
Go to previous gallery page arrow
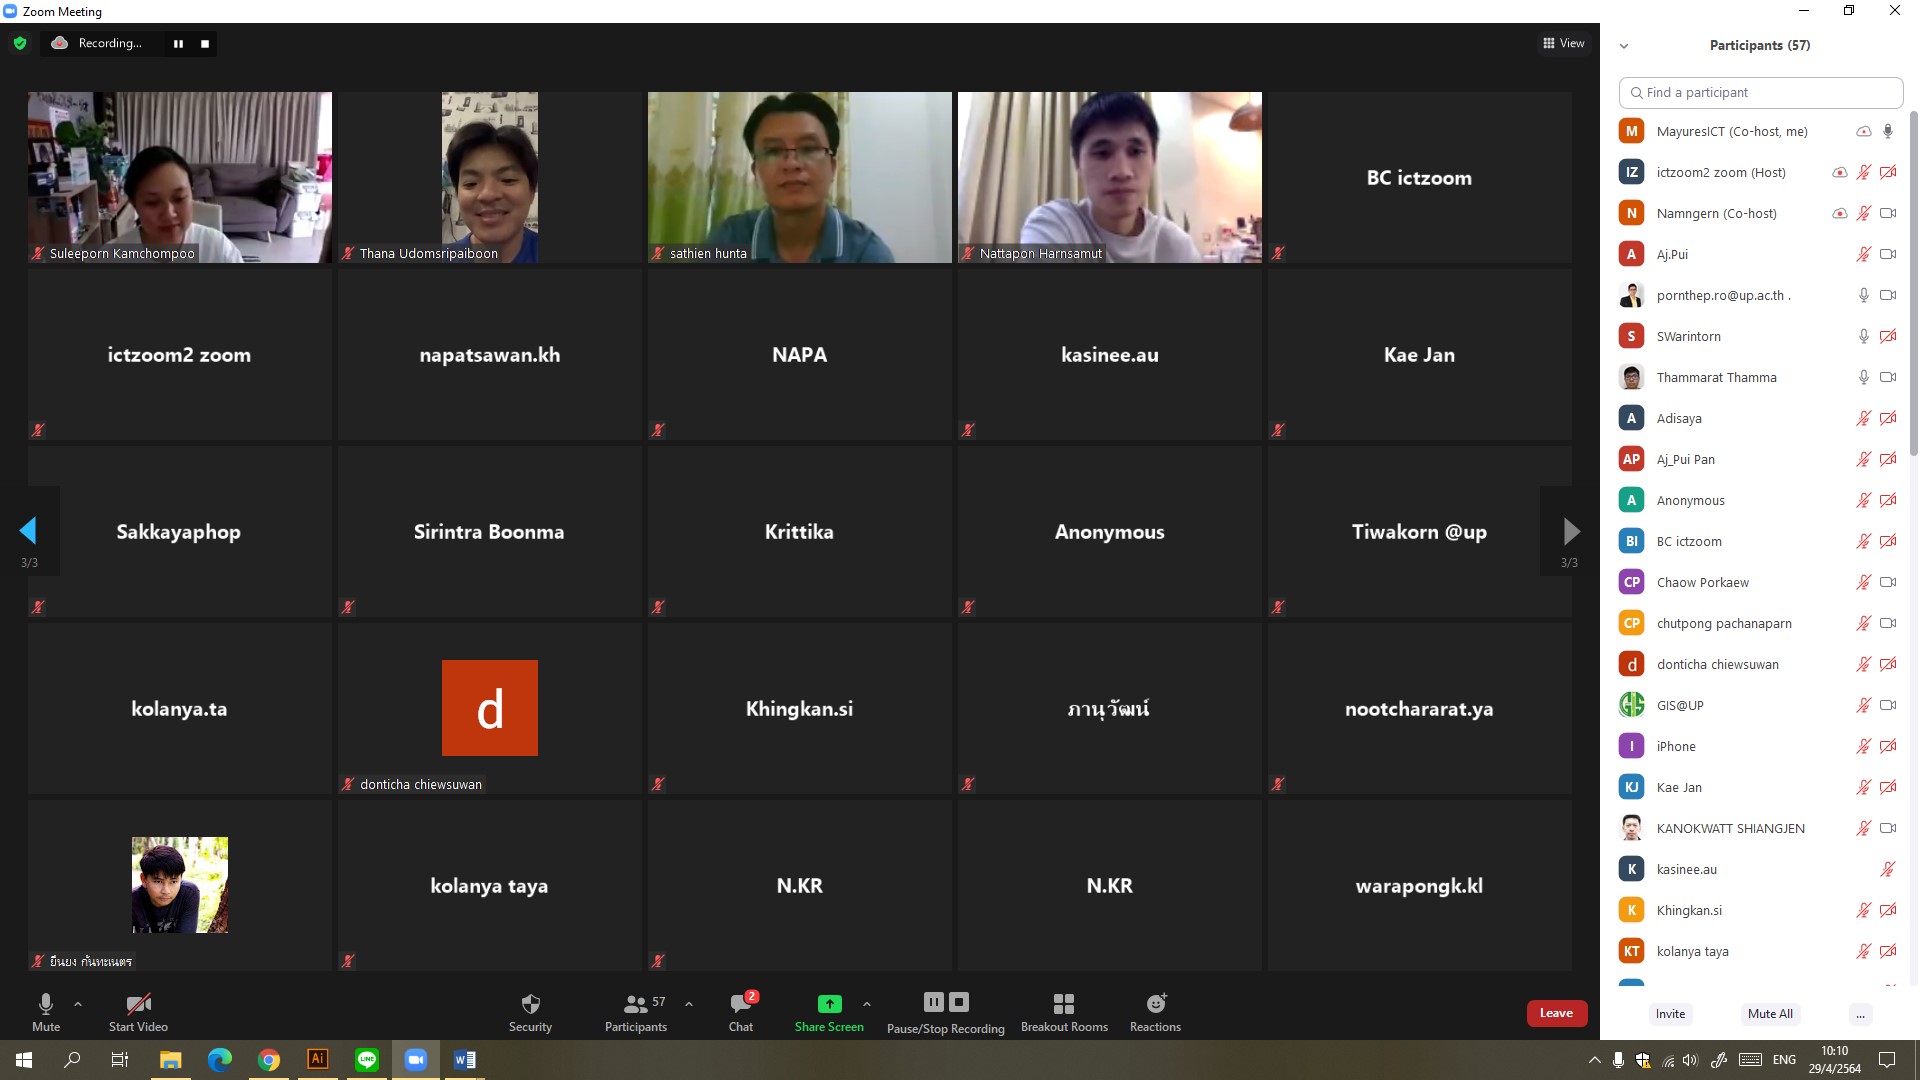click(x=28, y=530)
